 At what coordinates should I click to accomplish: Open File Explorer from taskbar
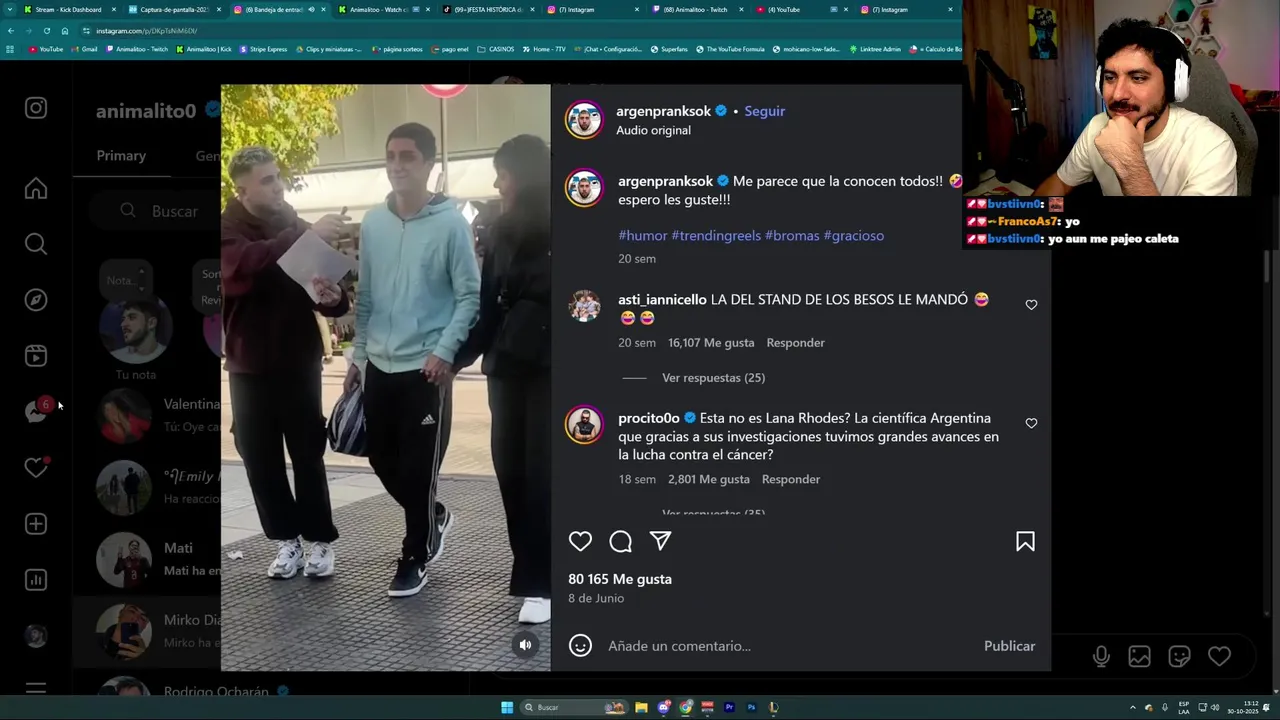pos(641,707)
